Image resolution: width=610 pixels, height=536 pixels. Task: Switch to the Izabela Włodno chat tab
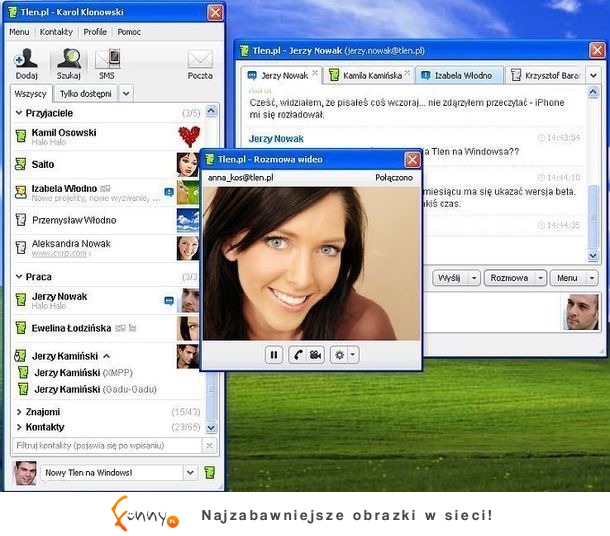coord(459,75)
